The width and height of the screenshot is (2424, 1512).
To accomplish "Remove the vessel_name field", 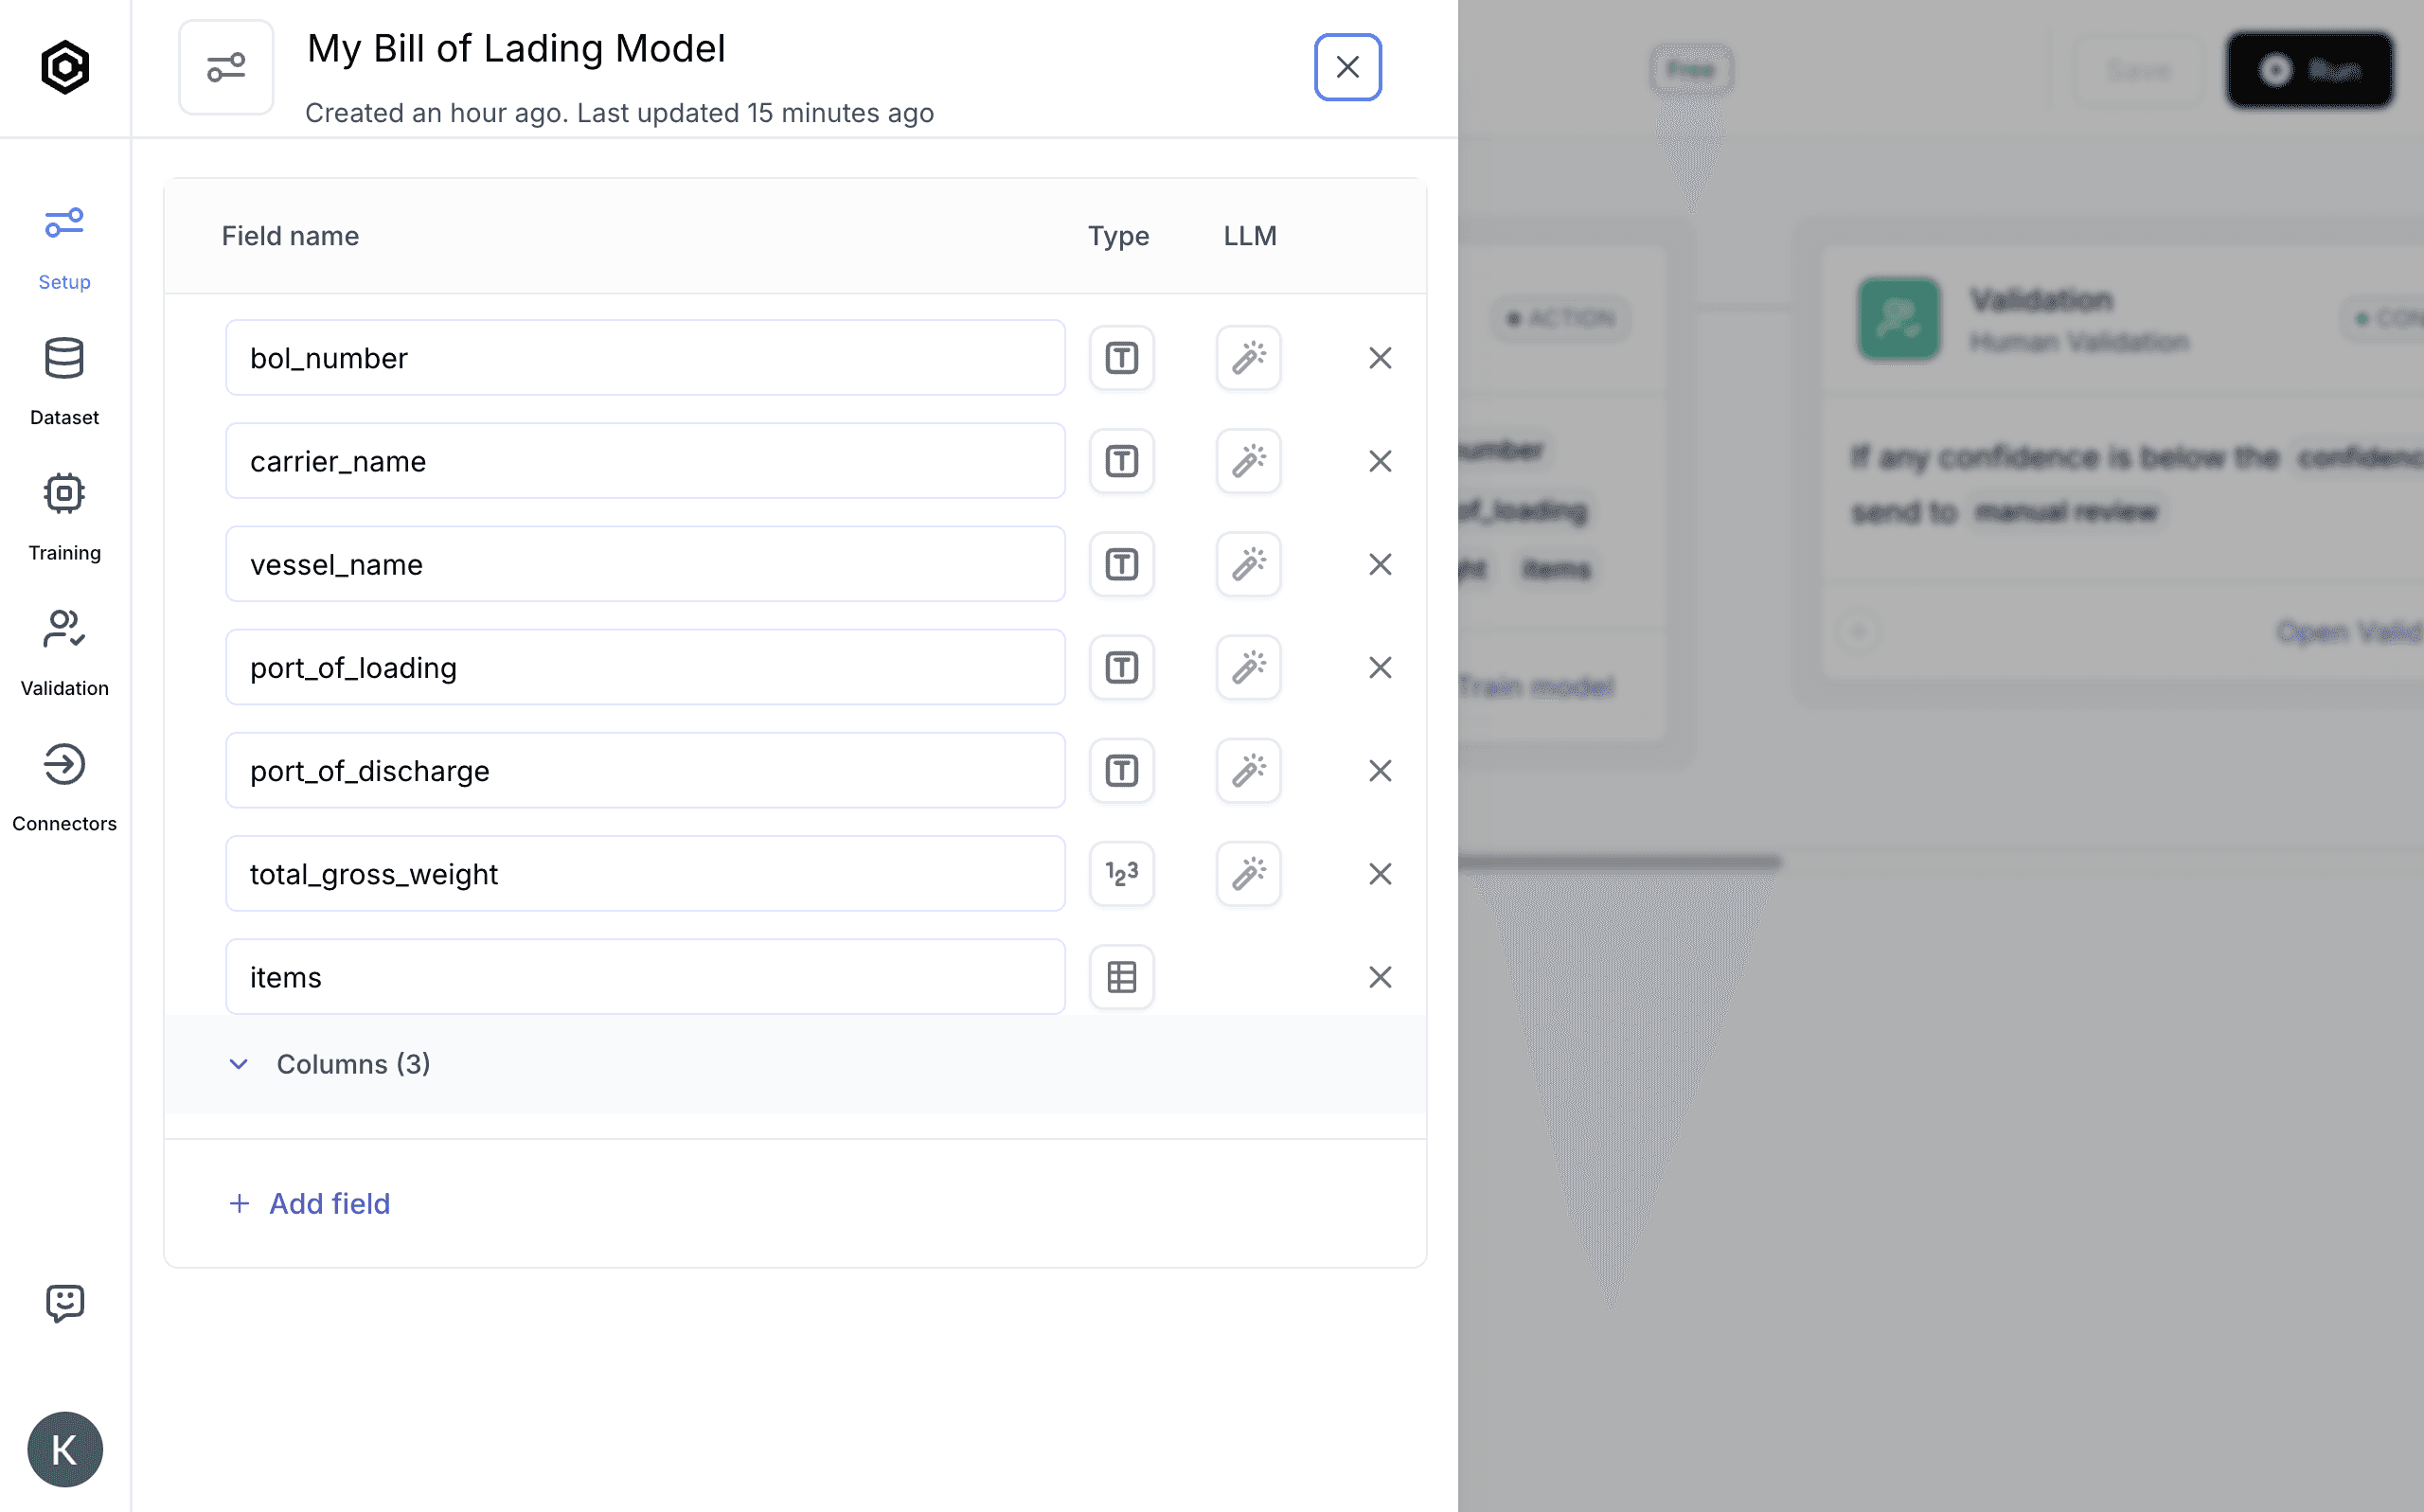I will click(x=1381, y=564).
